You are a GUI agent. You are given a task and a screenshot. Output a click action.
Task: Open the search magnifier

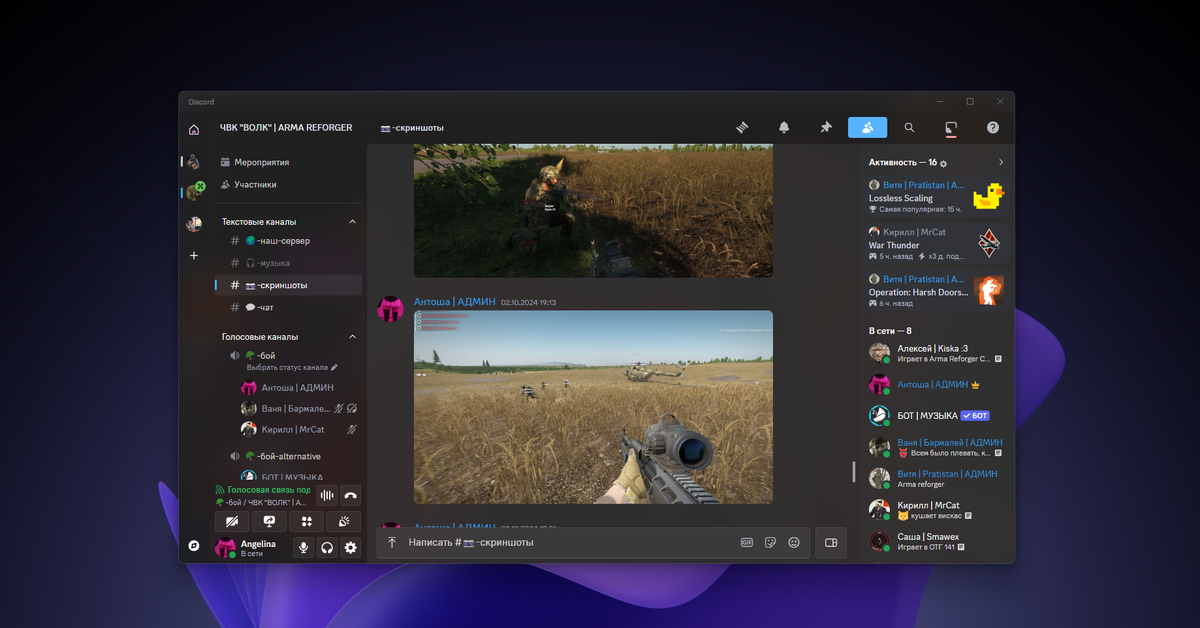909,128
